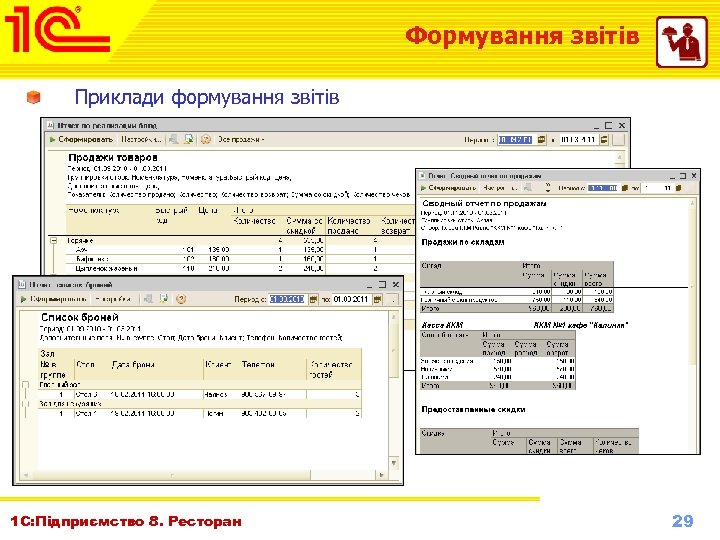Click the waiter icon in slide header

(x=681, y=42)
